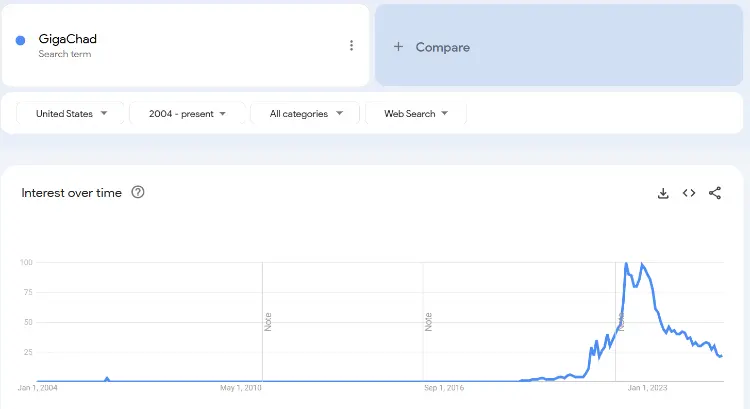This screenshot has width=750, height=409.
Task: Click the Note marker near Sep 2016
Action: point(428,322)
